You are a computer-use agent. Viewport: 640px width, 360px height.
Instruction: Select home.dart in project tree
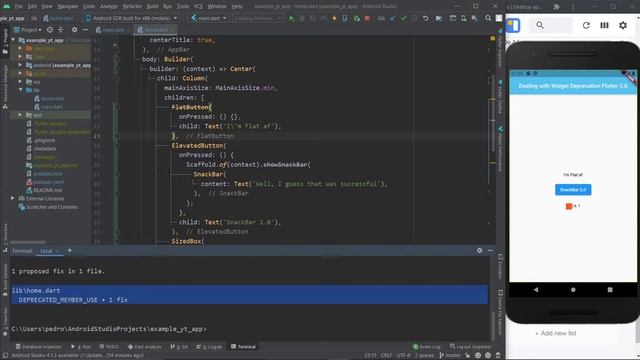point(52,98)
